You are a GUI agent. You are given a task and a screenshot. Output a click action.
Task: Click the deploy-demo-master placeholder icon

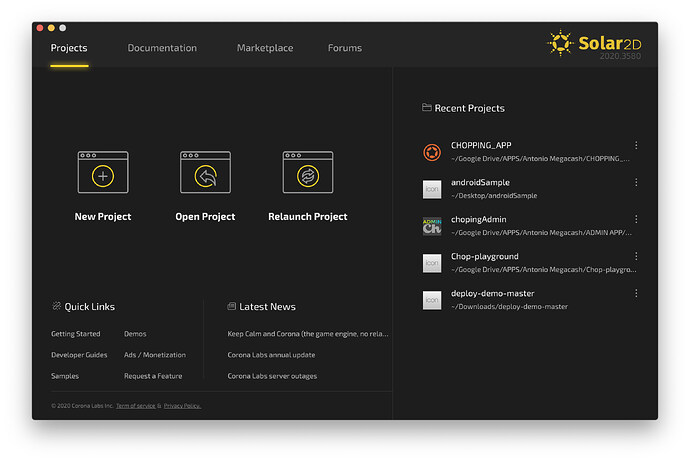point(432,300)
